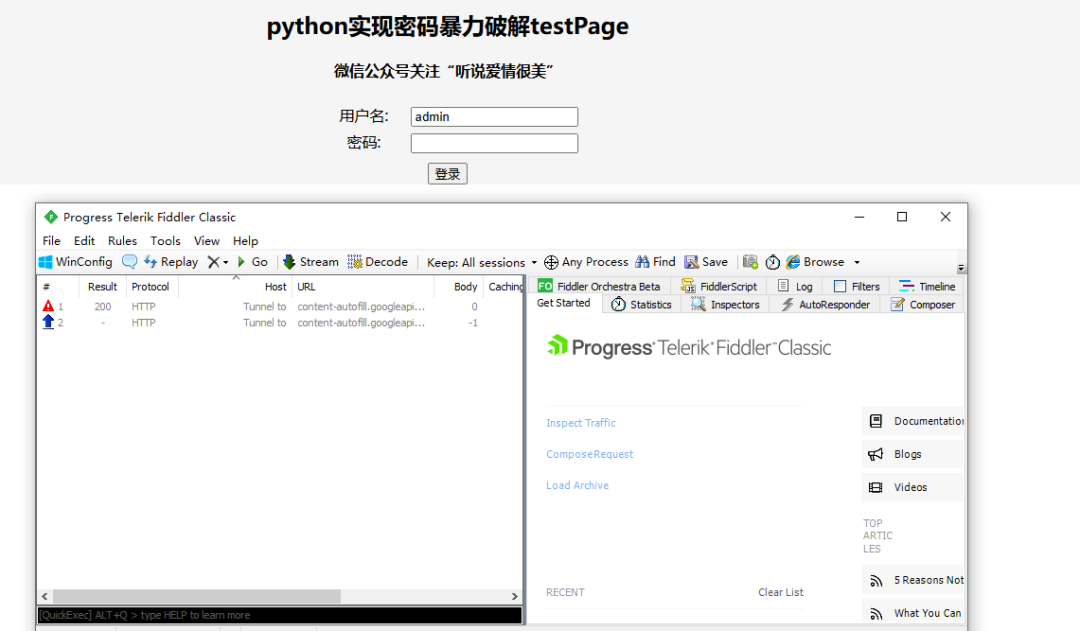Click the WinConfig toolbar button

click(76, 262)
